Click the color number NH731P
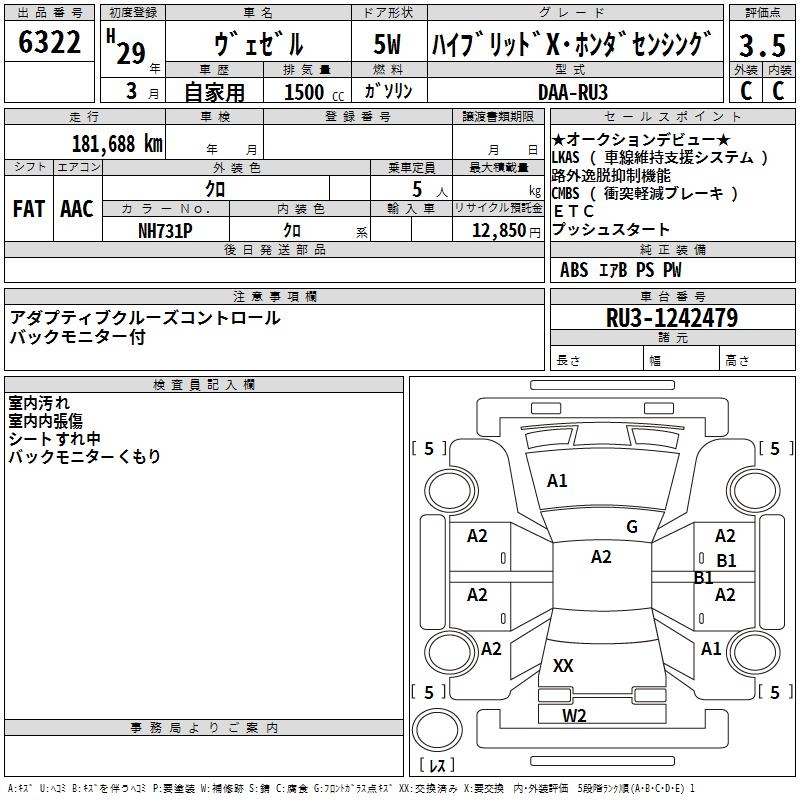The image size is (800, 800). click(165, 231)
